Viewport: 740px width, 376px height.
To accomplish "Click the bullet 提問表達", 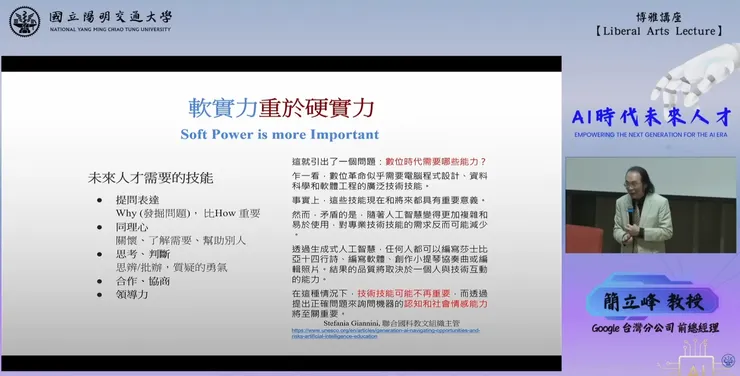I will pyautogui.click(x=137, y=200).
